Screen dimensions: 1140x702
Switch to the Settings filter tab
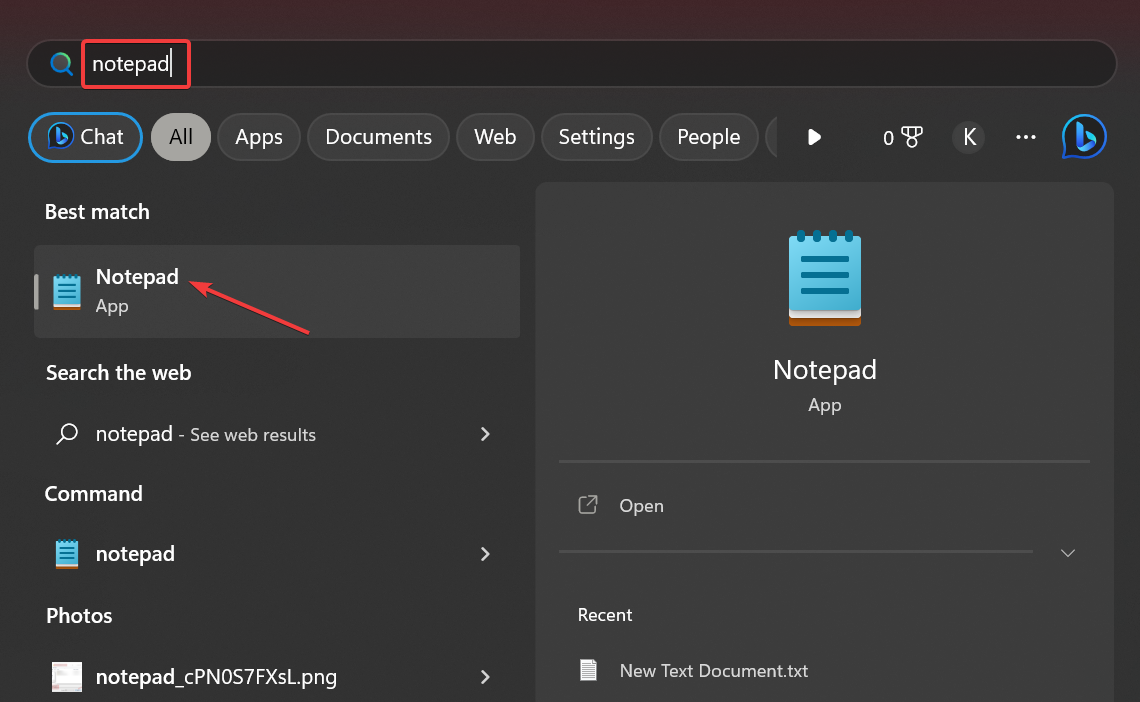click(x=596, y=137)
